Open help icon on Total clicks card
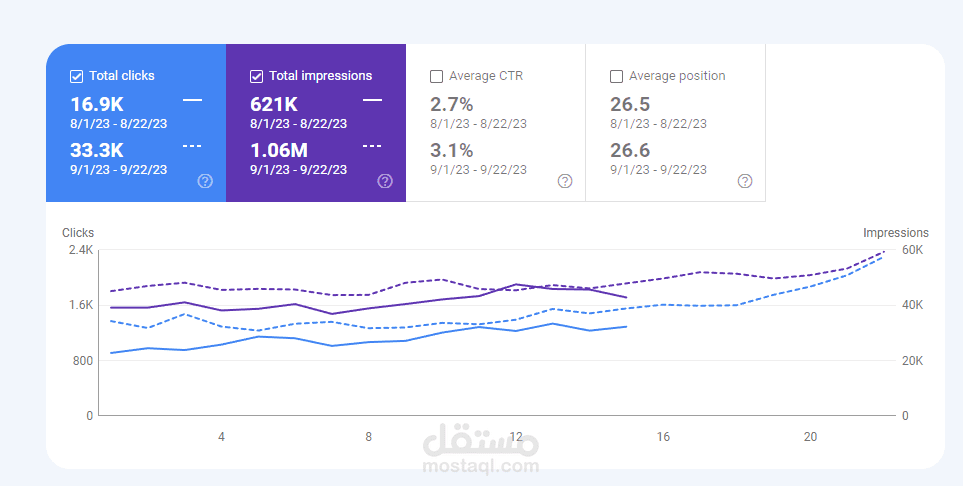963x486 pixels. (205, 181)
